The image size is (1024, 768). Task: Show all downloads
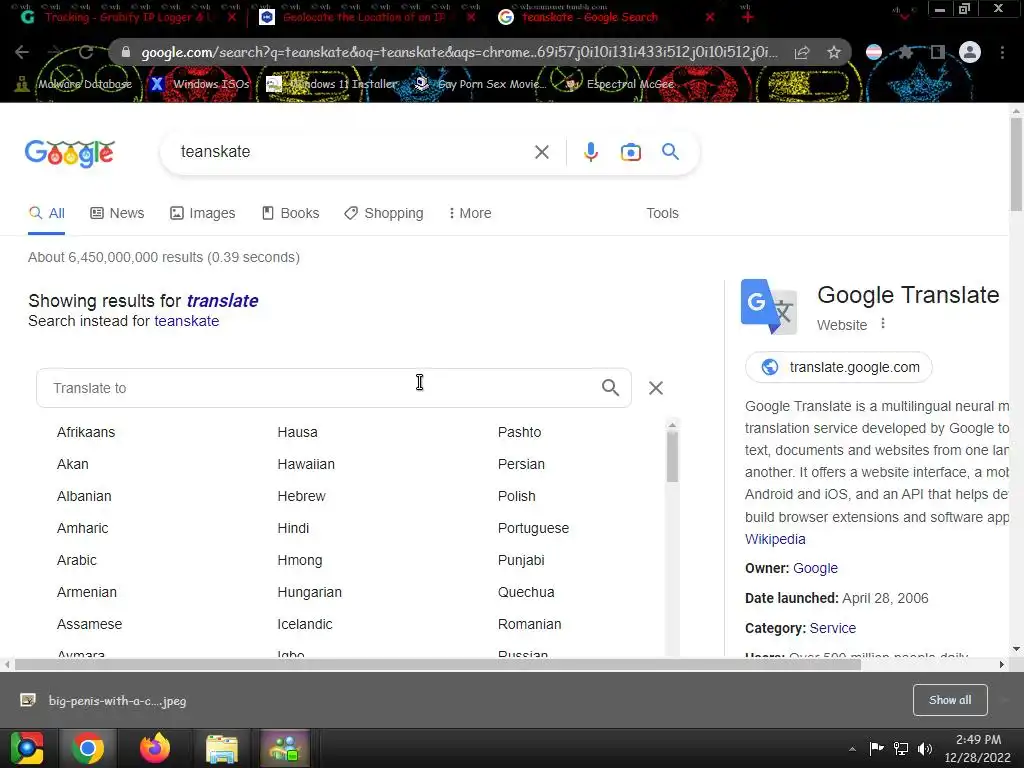pyautogui.click(x=950, y=700)
